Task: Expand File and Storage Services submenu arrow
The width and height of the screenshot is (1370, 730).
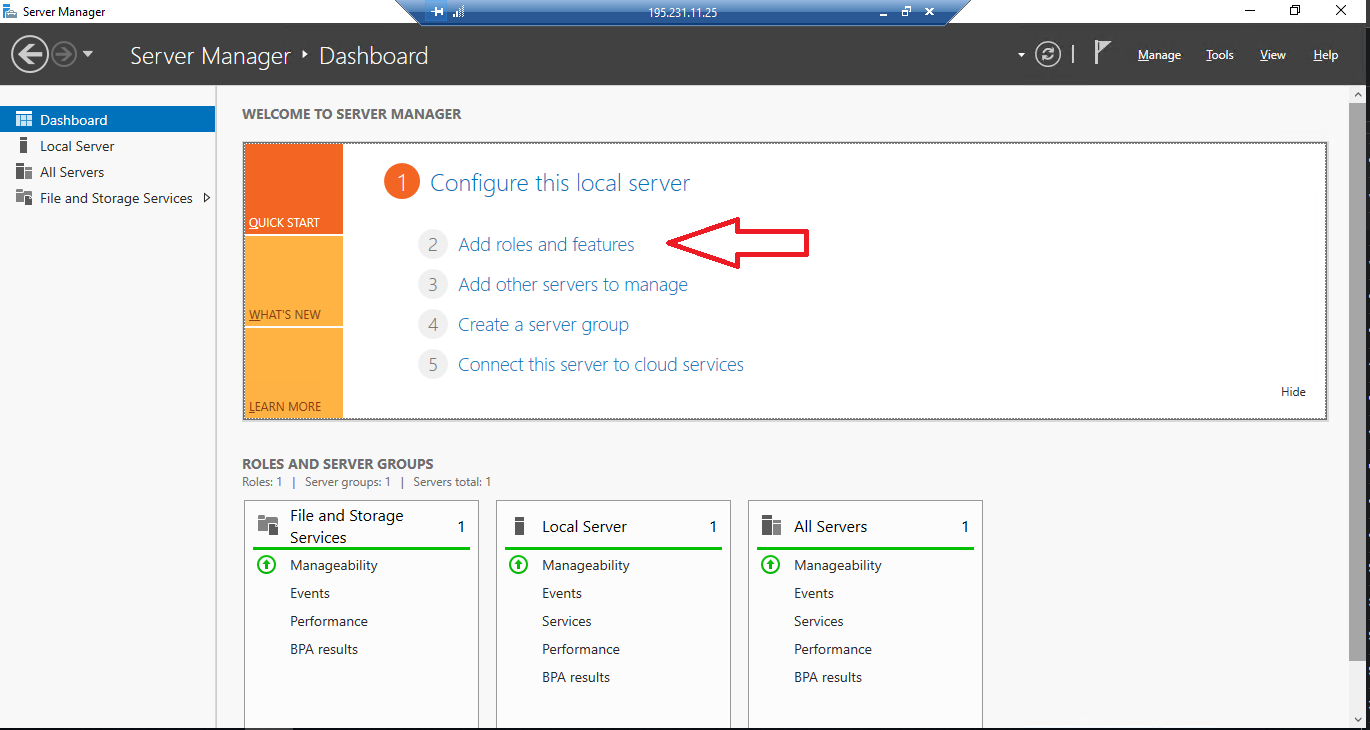Action: (207, 198)
